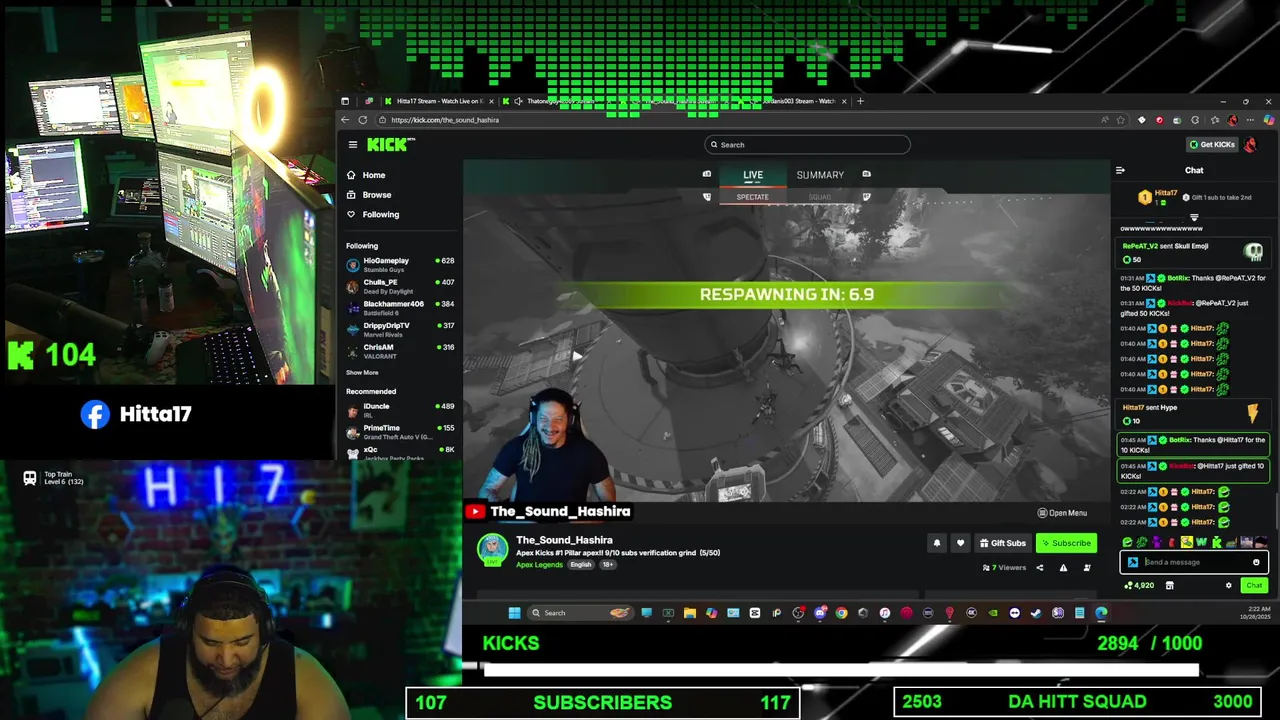
Task: Click the browser address bar URL
Action: (x=445, y=120)
